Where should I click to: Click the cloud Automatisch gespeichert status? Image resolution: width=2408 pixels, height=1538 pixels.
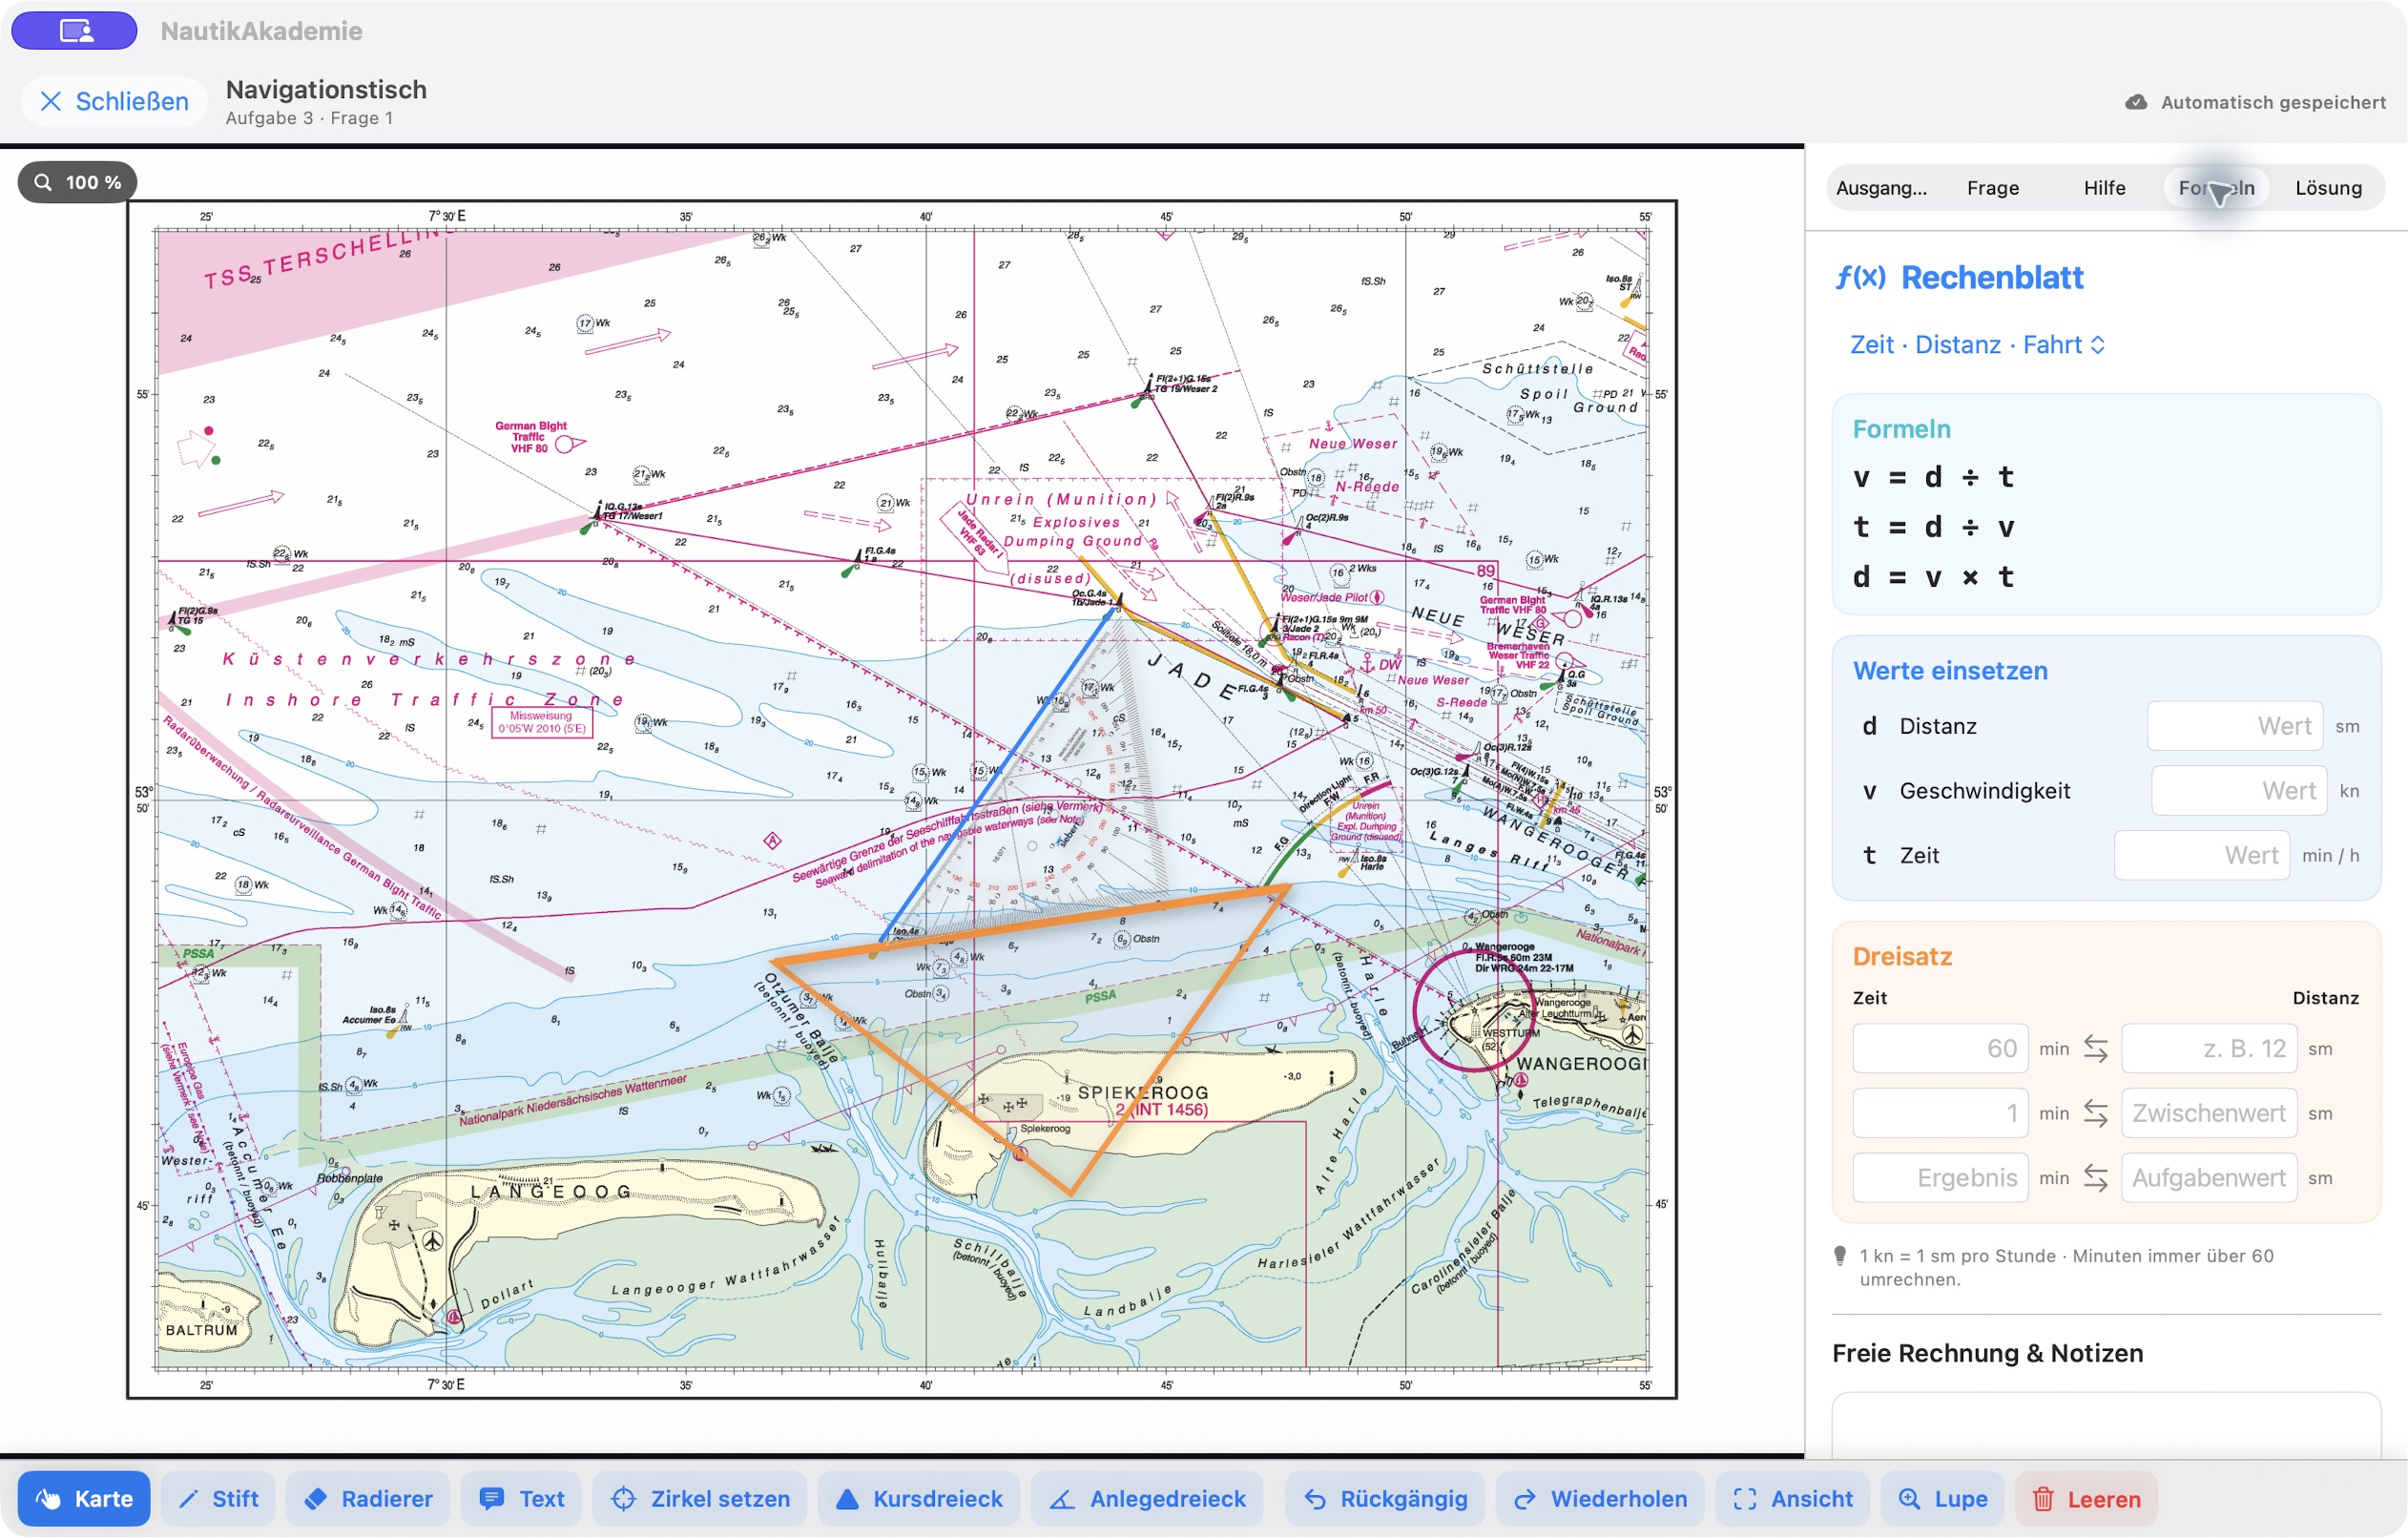click(x=2255, y=102)
